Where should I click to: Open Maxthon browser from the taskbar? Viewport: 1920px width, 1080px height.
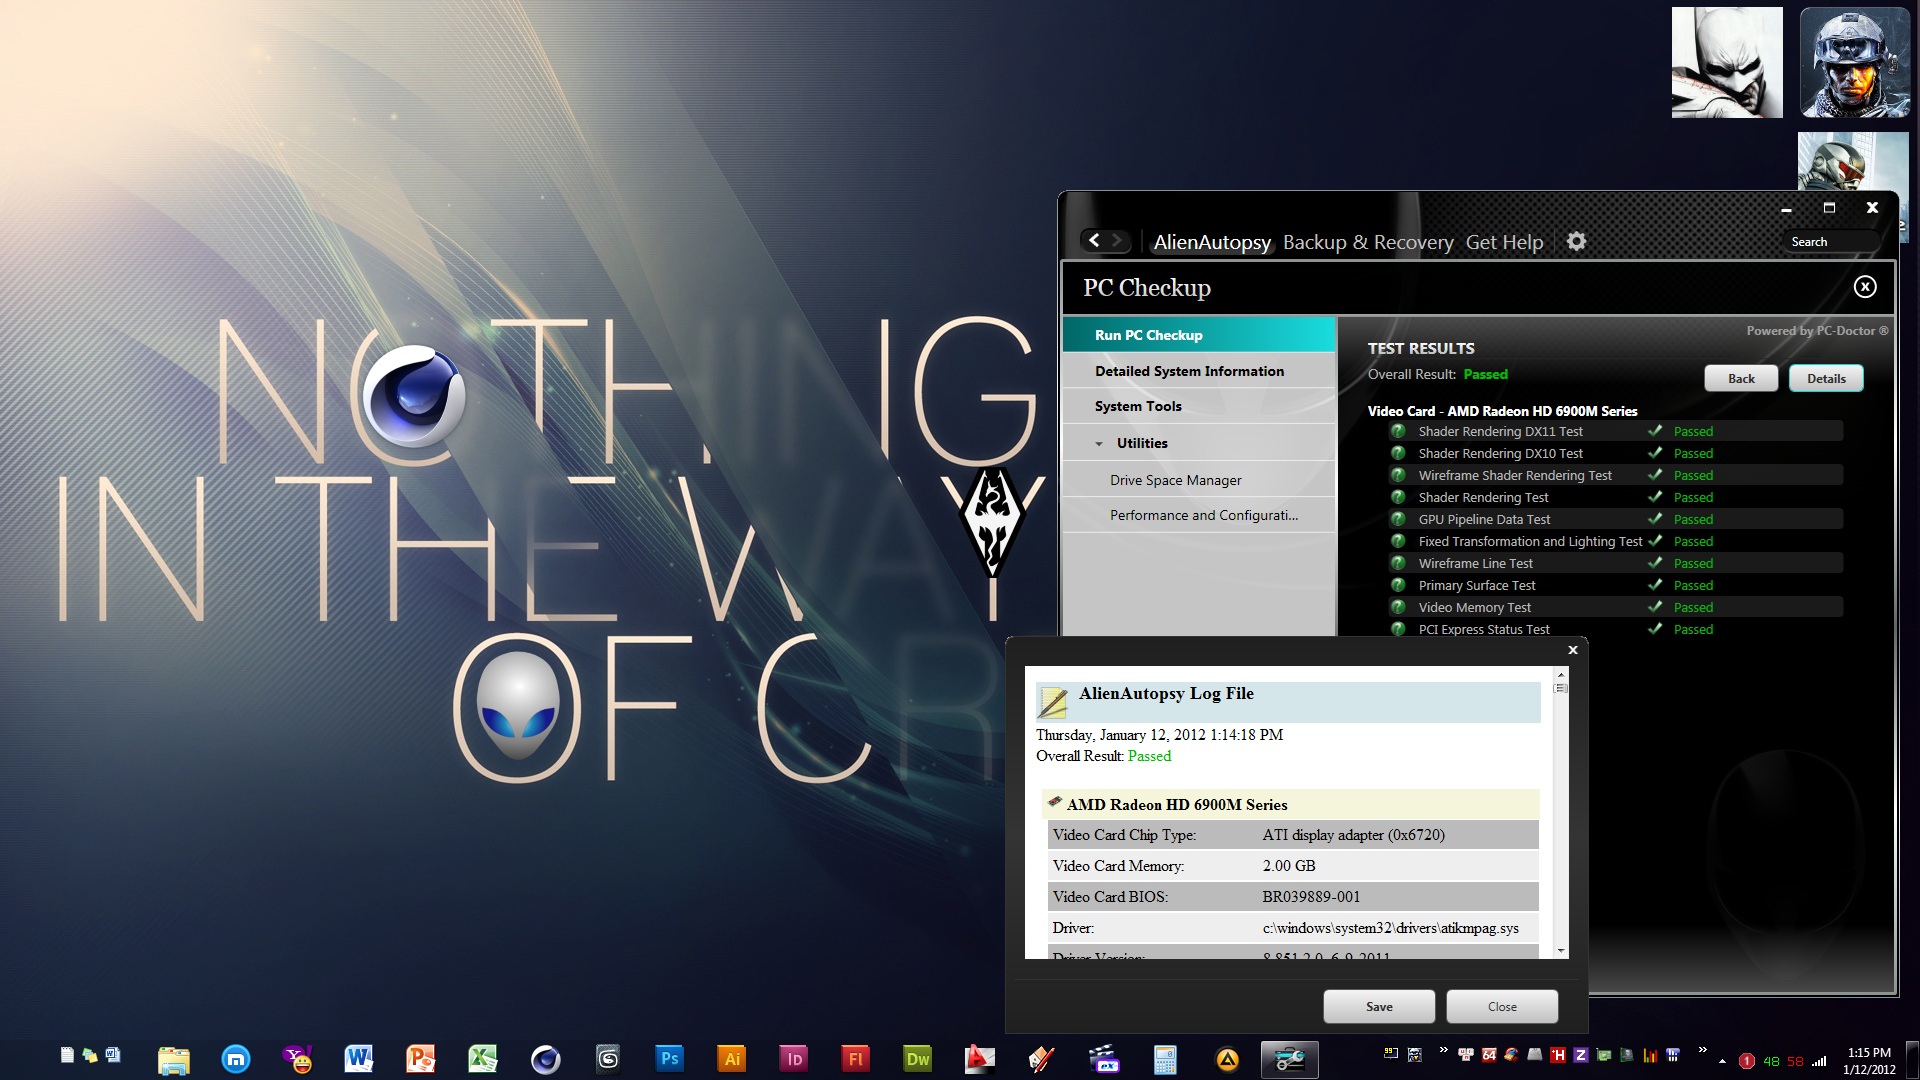click(235, 1059)
